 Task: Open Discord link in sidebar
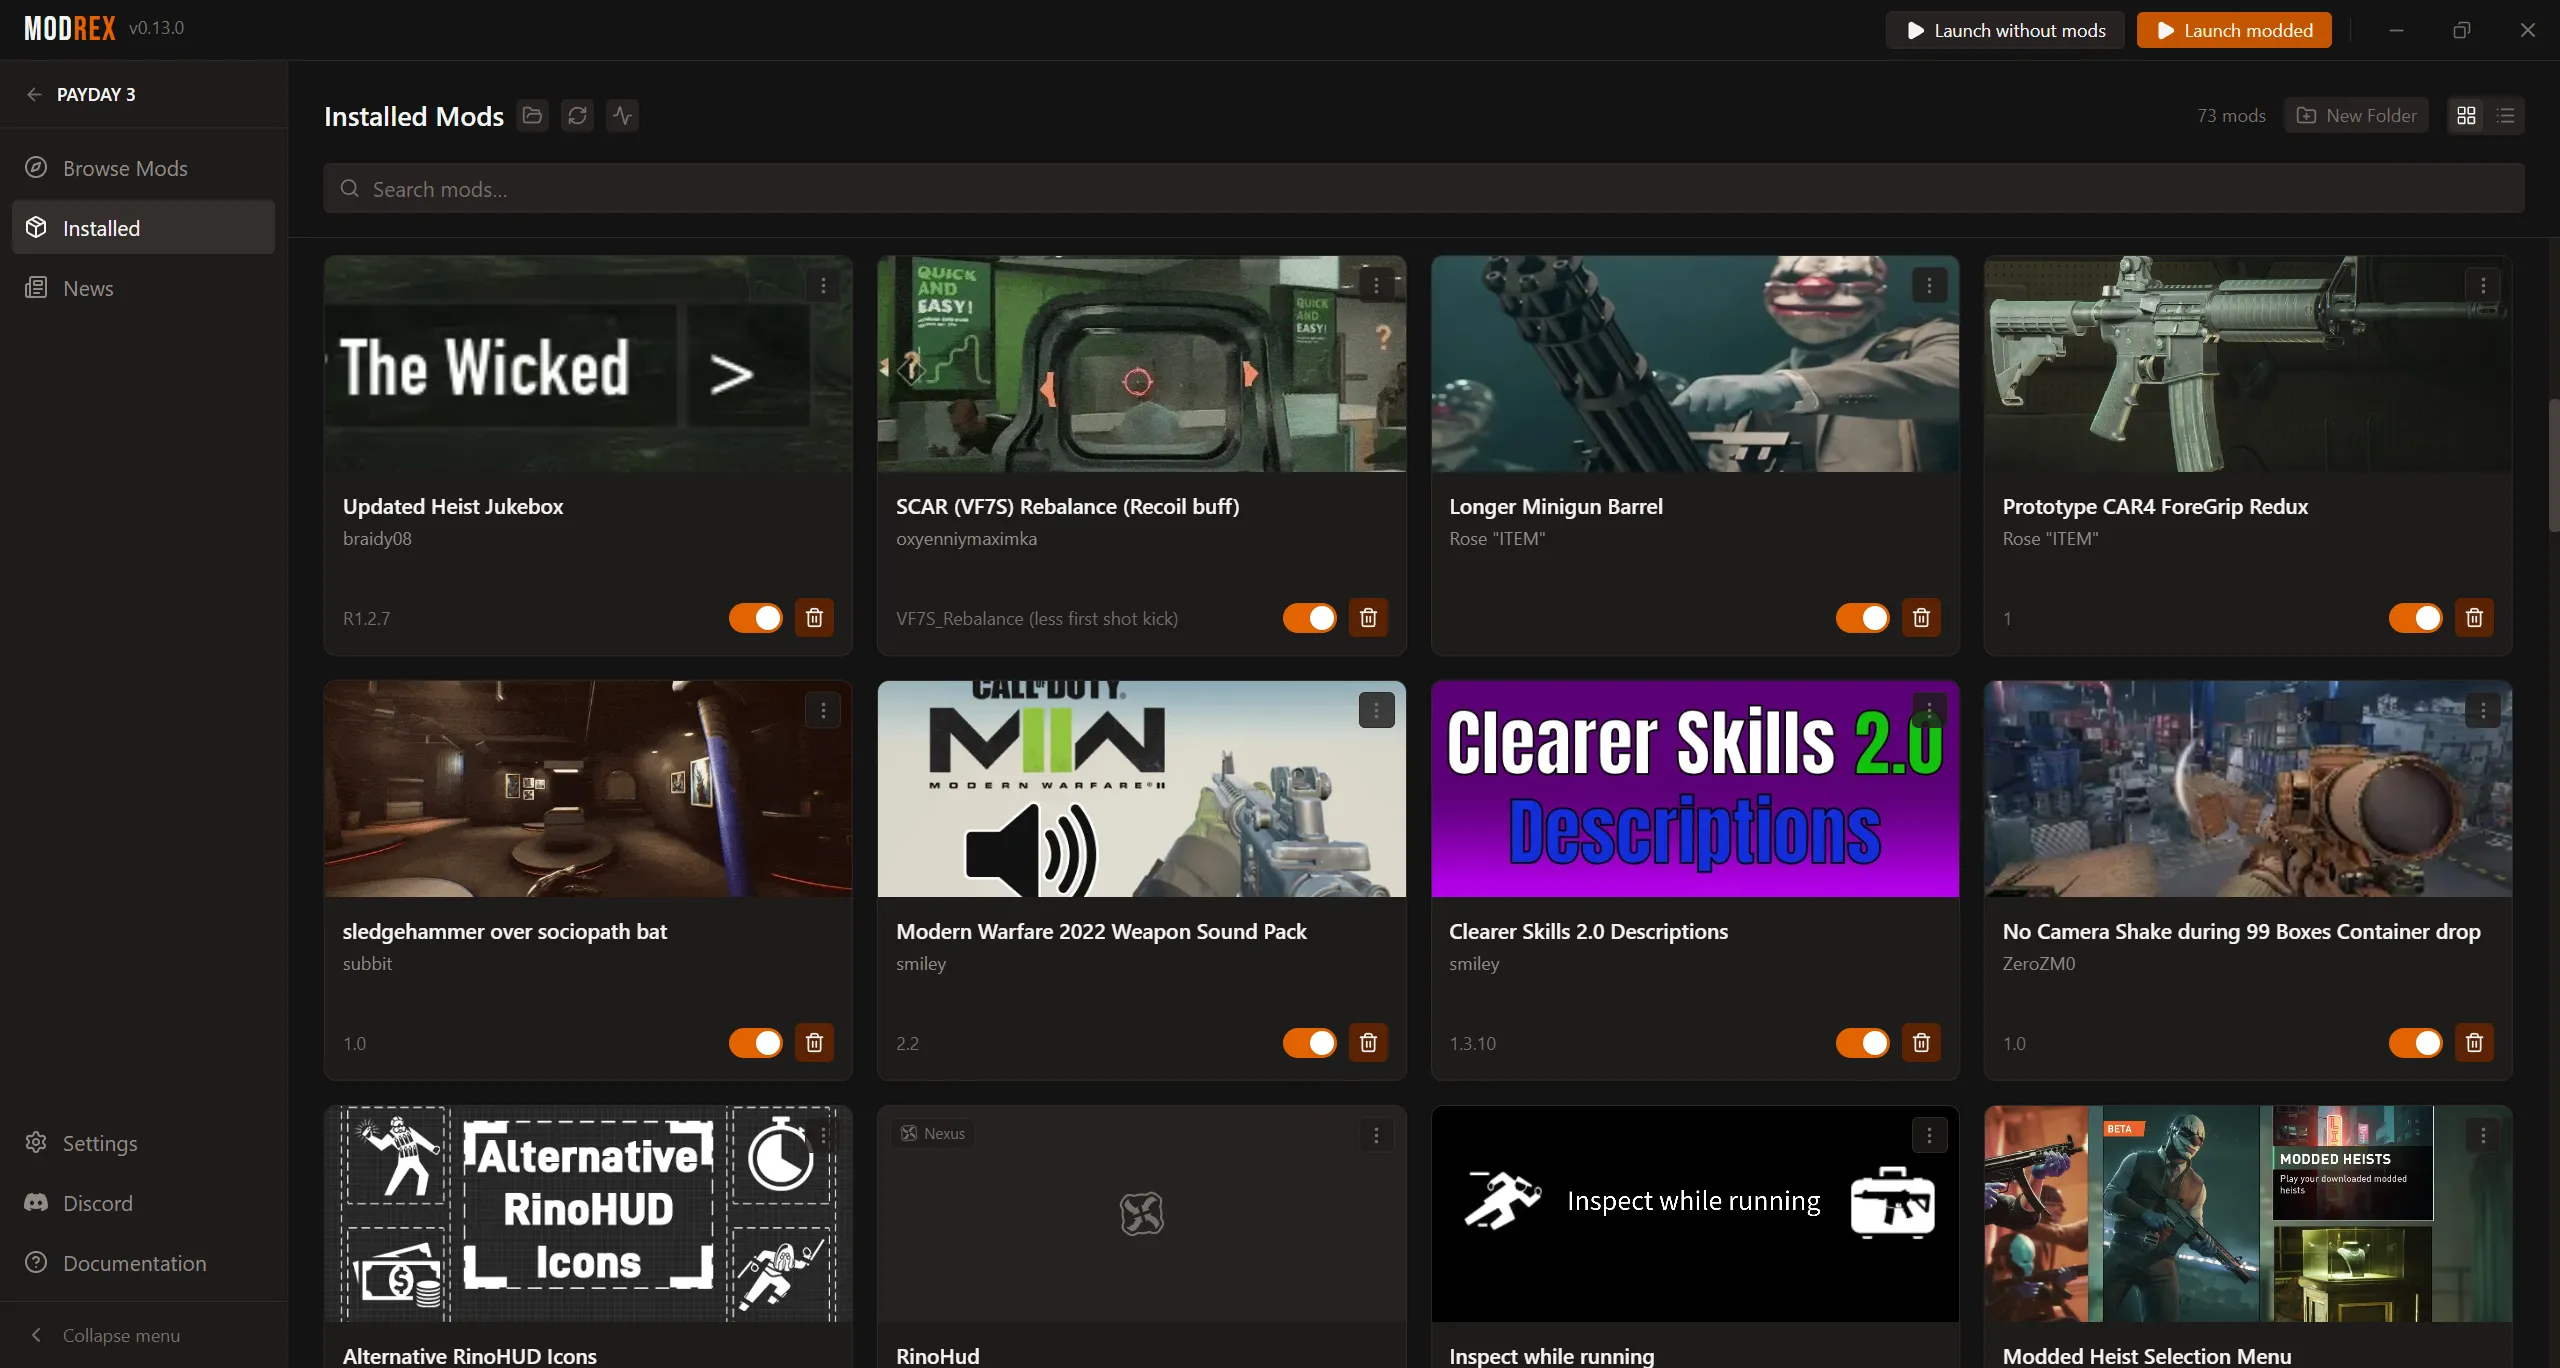click(143, 1203)
